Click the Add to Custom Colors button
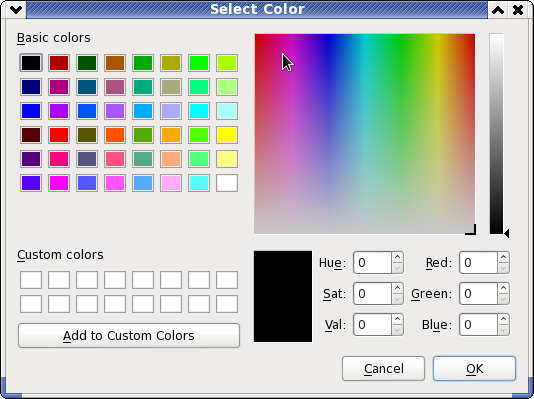Viewport: 534px width, 399px height. click(129, 336)
